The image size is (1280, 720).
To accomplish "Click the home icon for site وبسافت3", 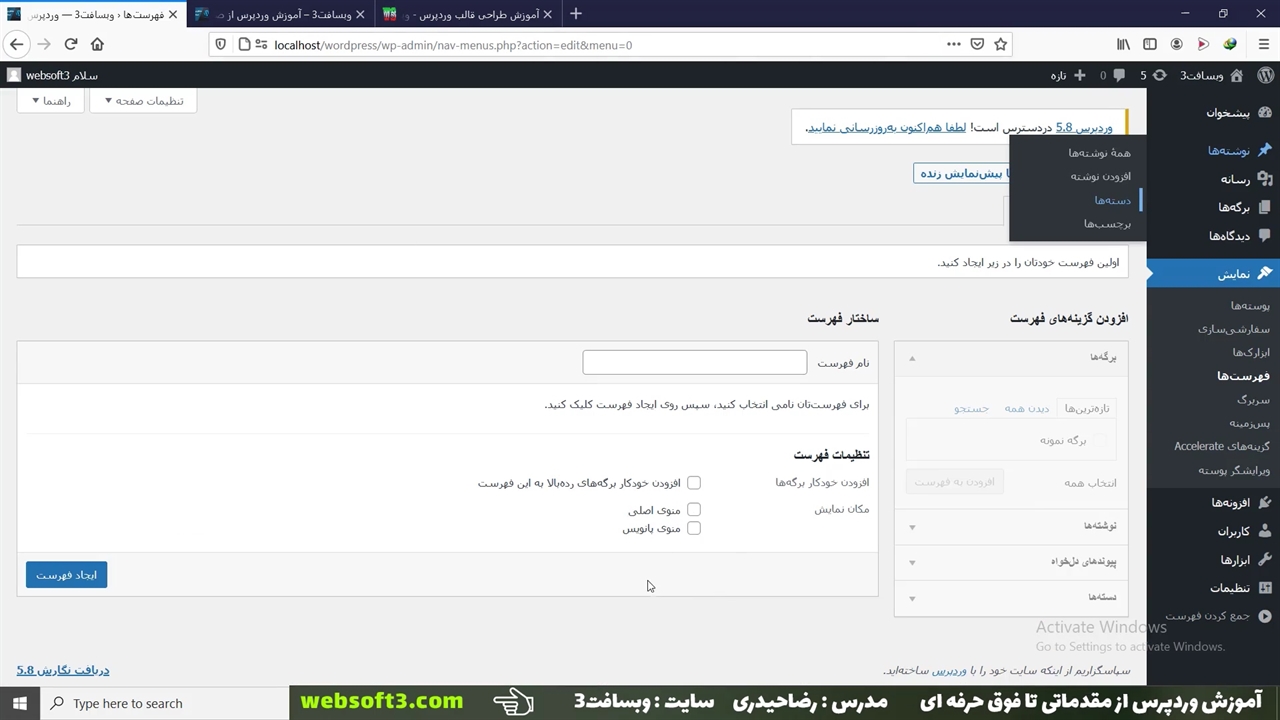I will [1236, 75].
